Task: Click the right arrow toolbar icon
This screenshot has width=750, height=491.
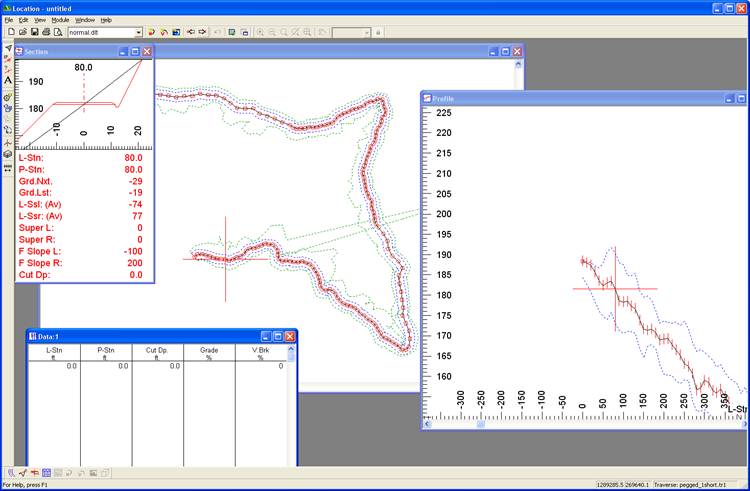Action: point(202,32)
